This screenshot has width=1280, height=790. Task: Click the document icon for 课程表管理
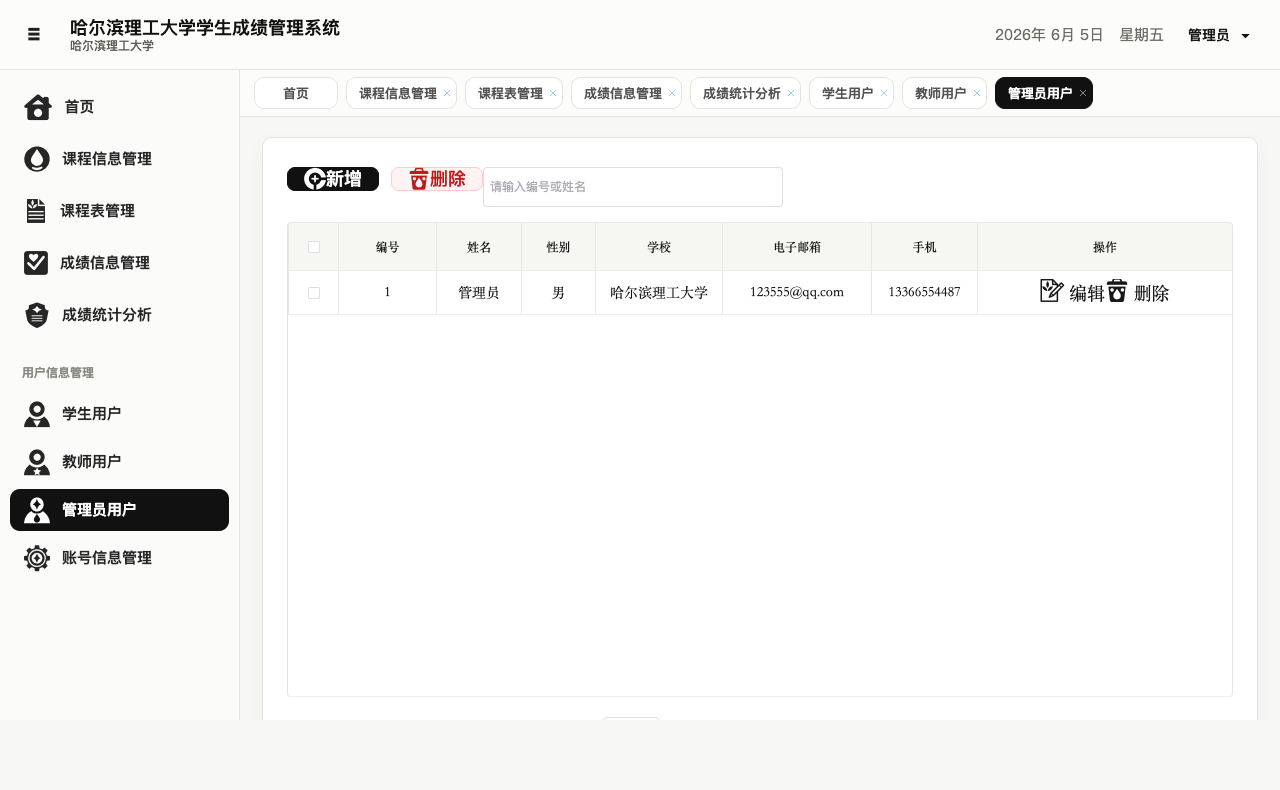[36, 211]
